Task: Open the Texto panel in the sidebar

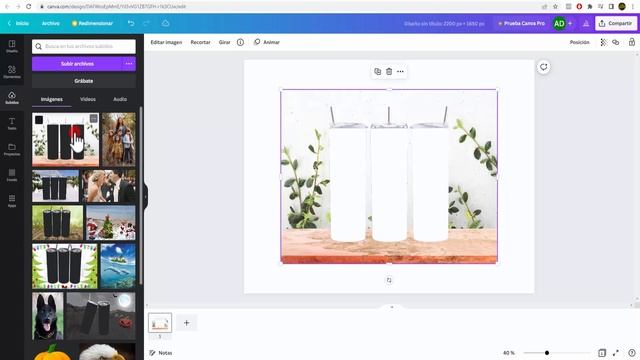Action: click(12, 123)
